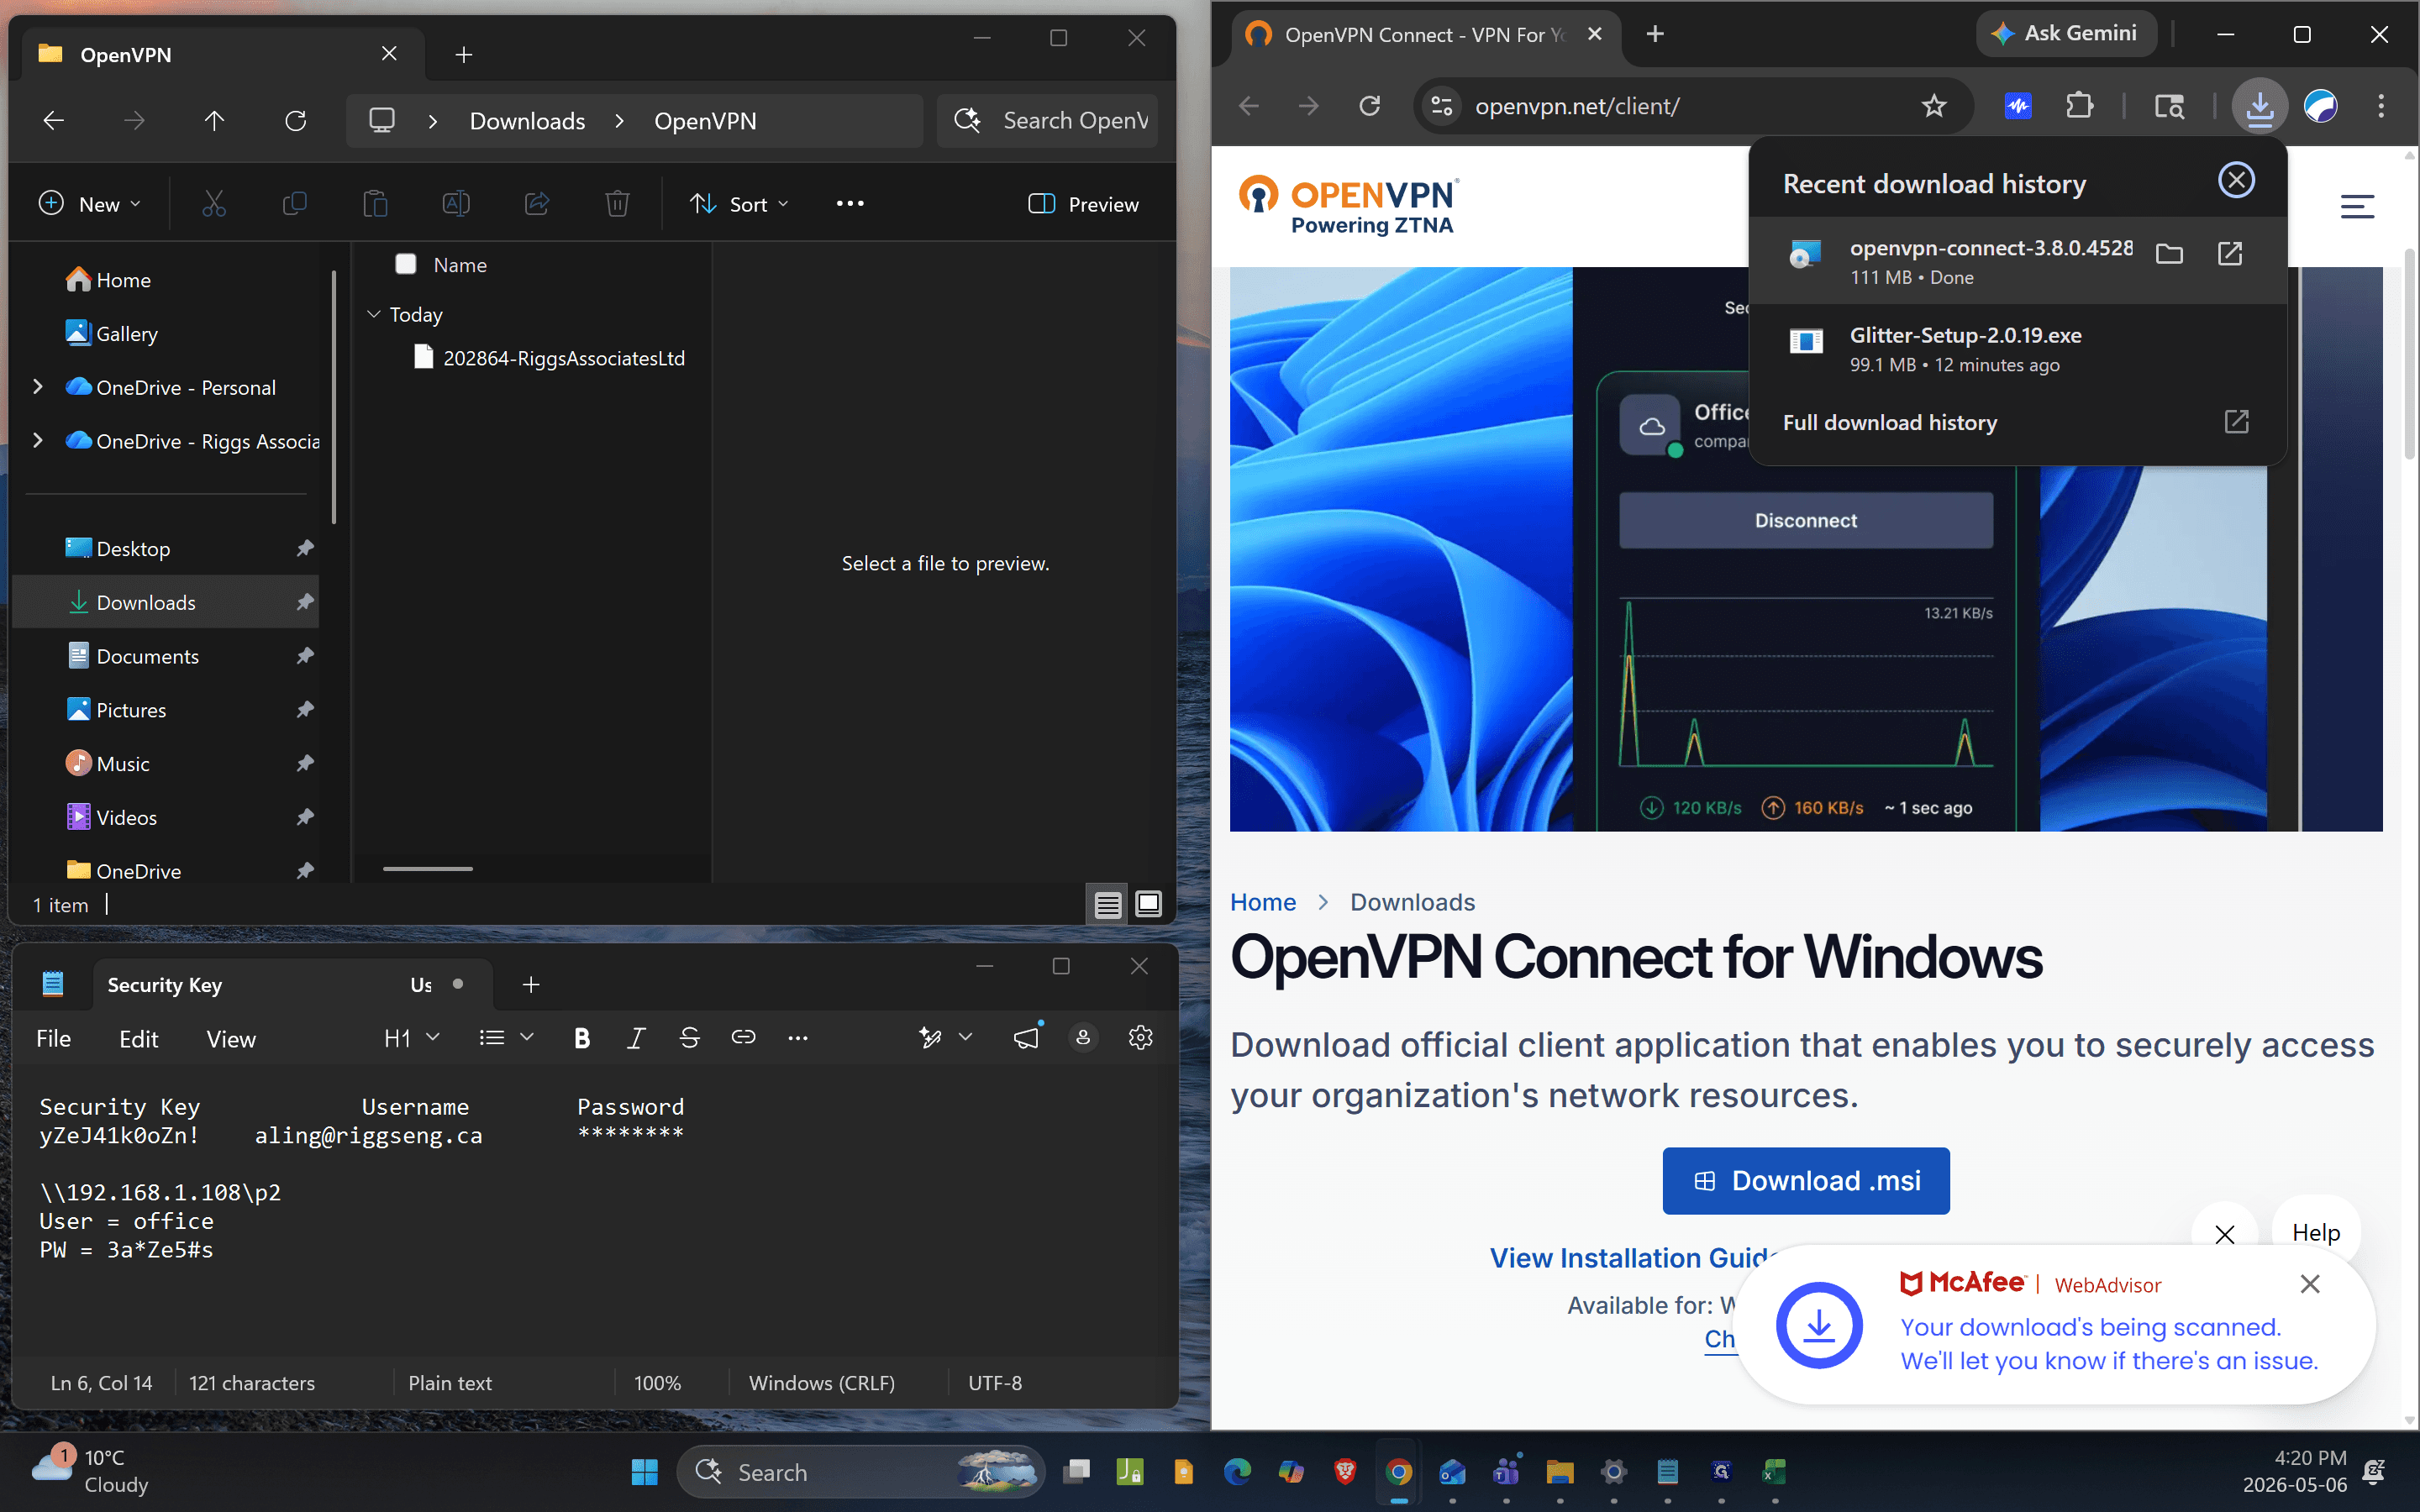
Task: Open Chrome extensions puzzle icon
Action: [2079, 106]
